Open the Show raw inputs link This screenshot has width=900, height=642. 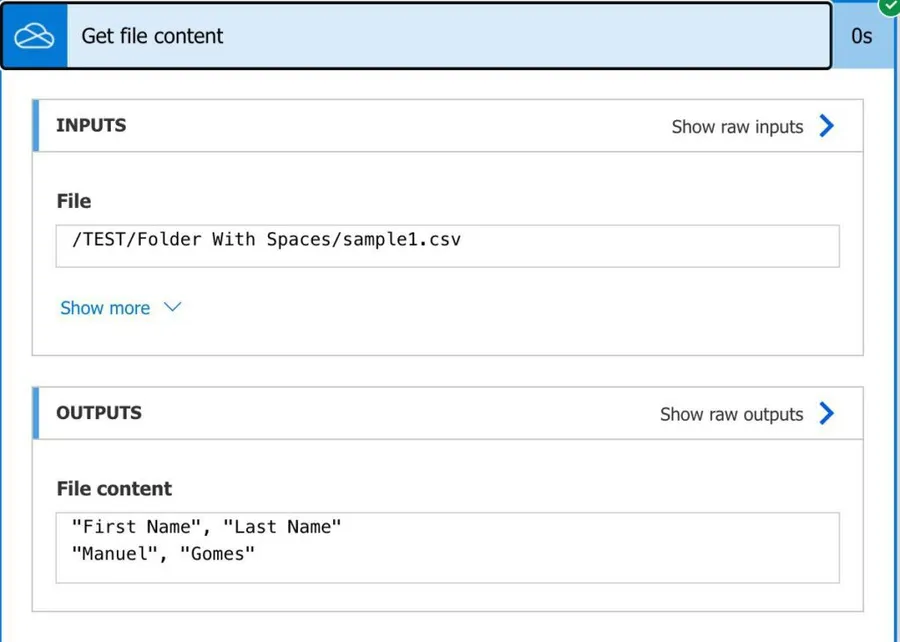(737, 127)
